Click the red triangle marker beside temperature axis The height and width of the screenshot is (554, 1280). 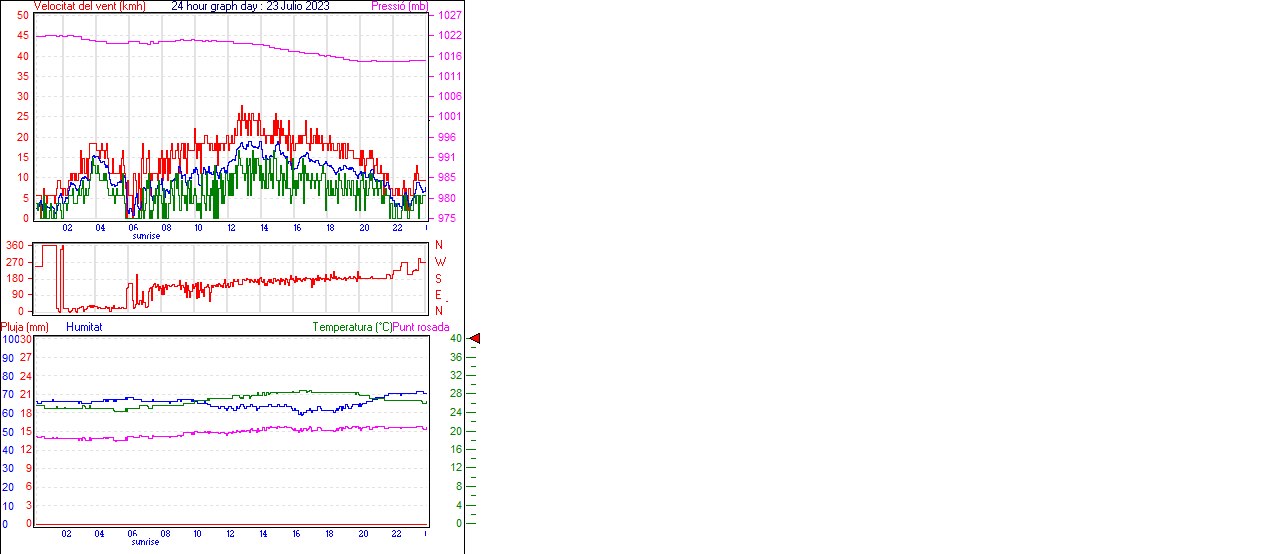click(475, 339)
